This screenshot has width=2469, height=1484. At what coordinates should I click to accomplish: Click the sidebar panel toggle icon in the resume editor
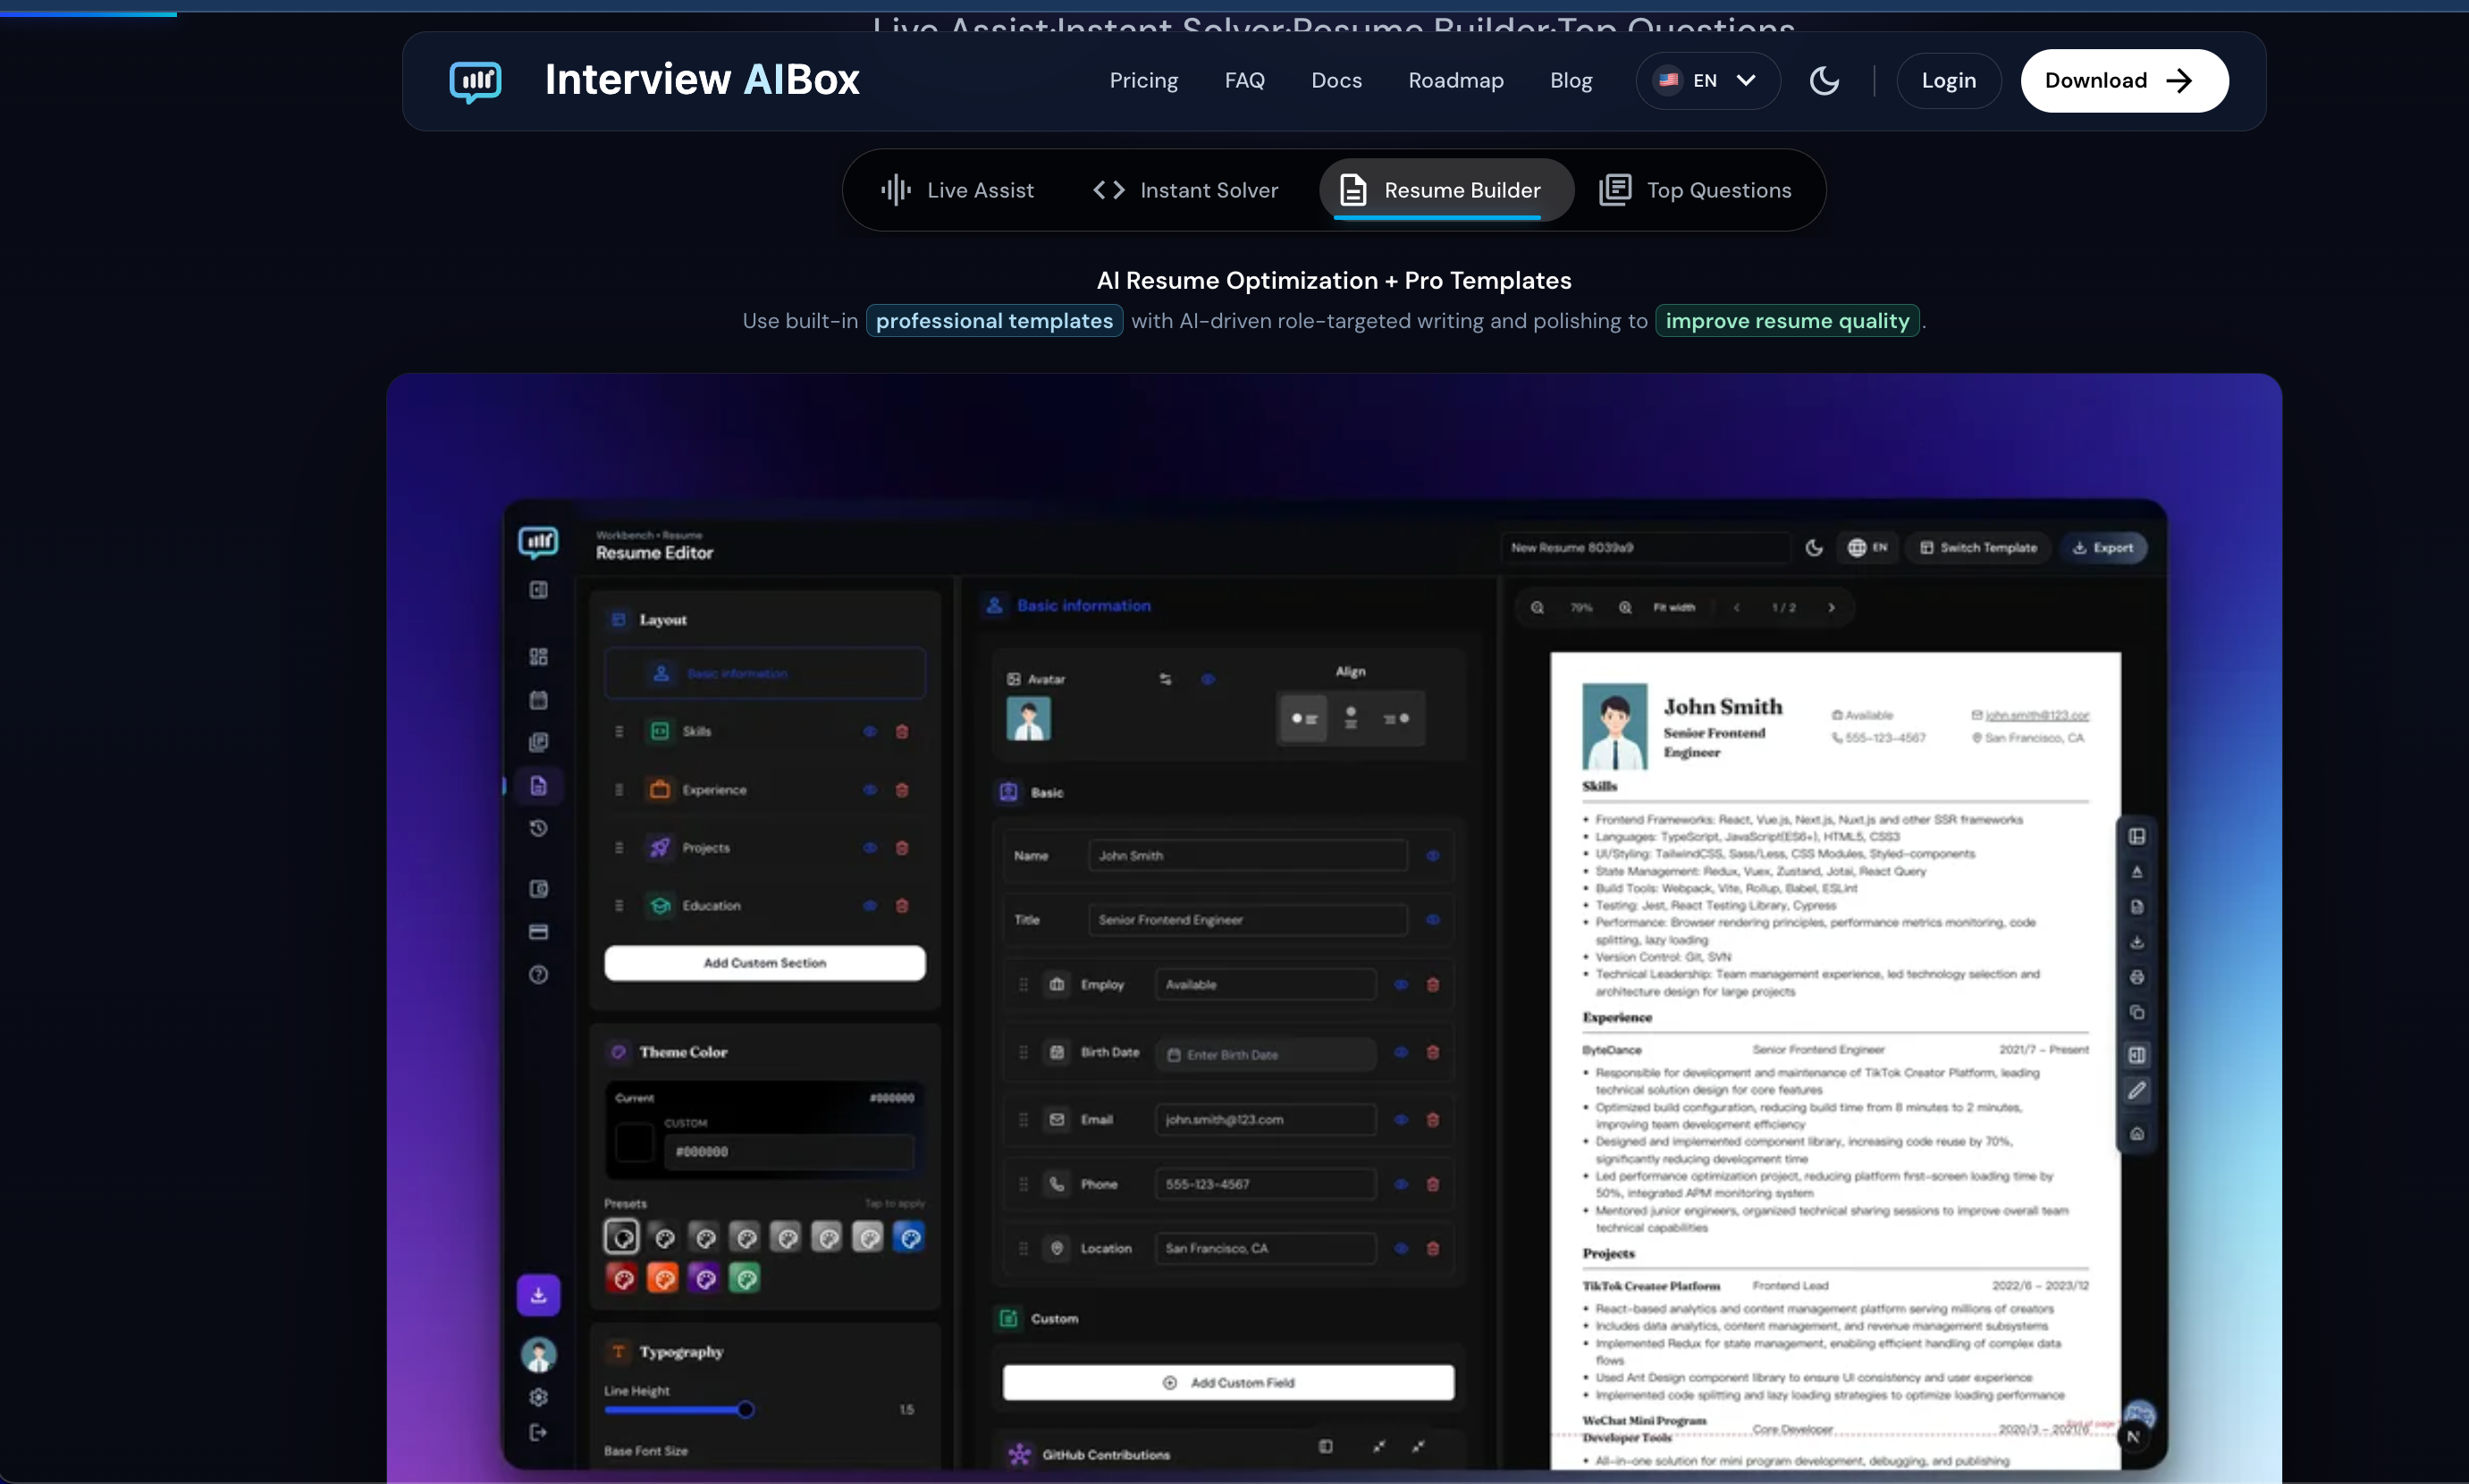click(x=538, y=590)
